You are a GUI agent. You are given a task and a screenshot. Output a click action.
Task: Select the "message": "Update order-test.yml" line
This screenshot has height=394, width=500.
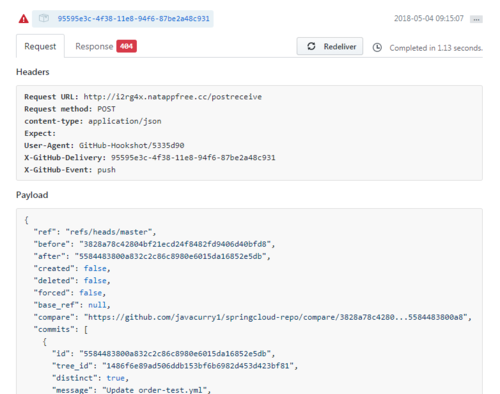point(132,390)
